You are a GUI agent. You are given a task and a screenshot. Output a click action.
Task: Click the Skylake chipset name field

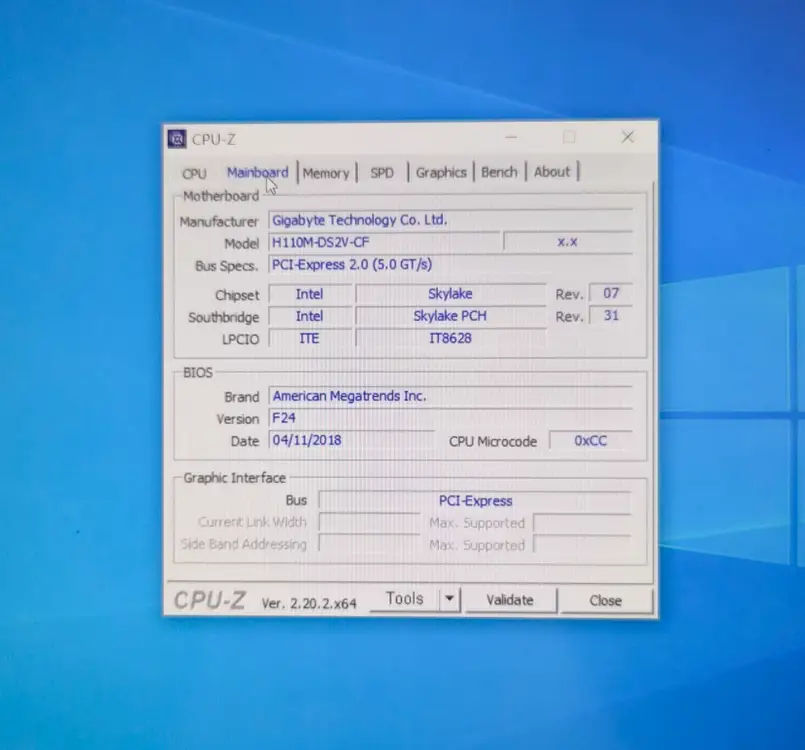click(x=450, y=294)
